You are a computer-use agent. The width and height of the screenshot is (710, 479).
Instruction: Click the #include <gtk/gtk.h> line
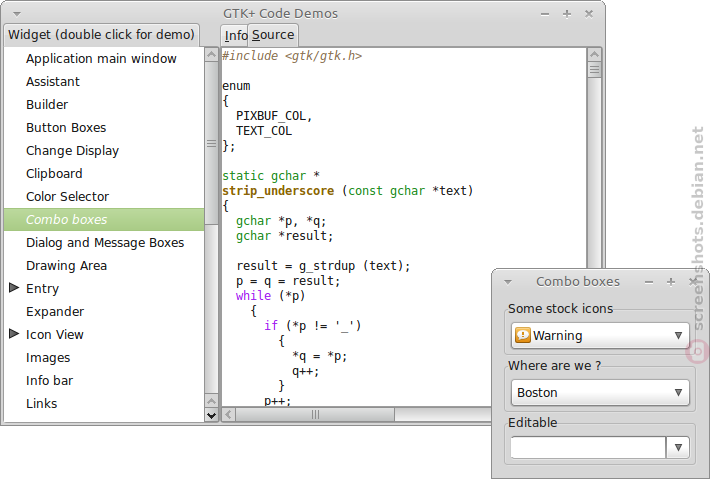(292, 56)
